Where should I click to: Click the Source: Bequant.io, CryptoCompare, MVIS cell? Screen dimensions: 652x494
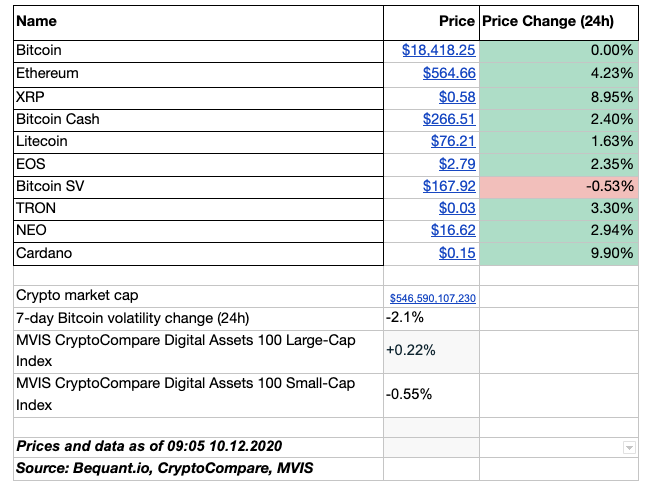[x=198, y=469]
